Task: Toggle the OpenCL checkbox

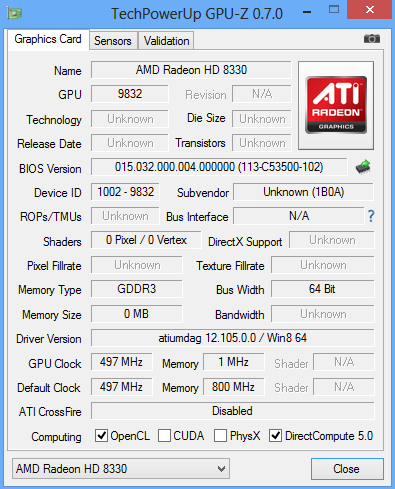Action: pyautogui.click(x=101, y=435)
